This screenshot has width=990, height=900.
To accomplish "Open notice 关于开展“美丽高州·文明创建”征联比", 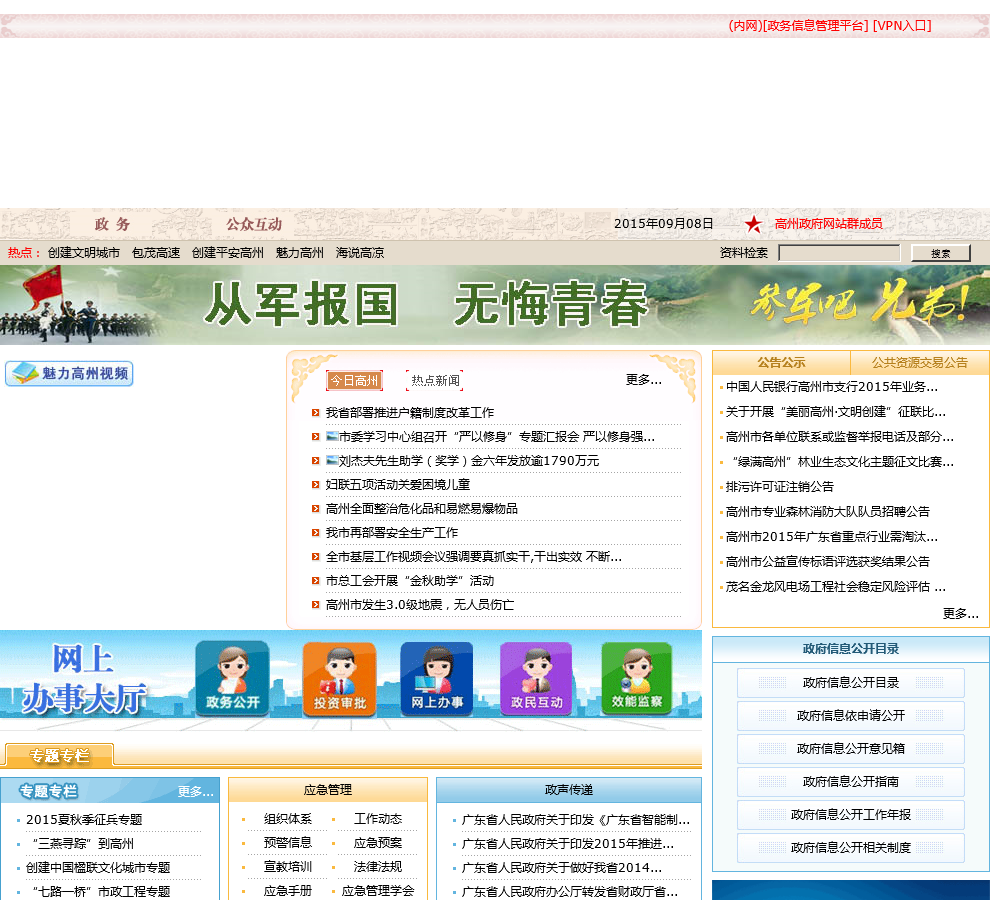I will tap(835, 412).
